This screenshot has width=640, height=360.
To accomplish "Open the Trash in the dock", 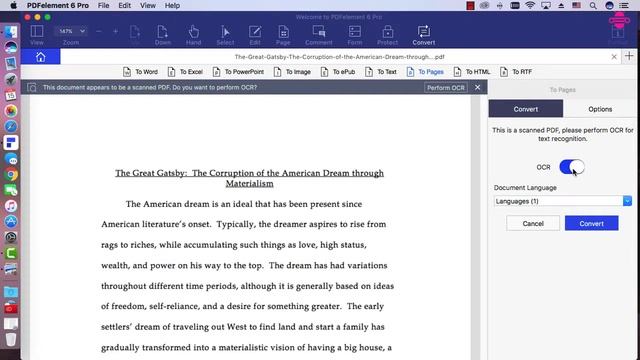I will pos(11,339).
